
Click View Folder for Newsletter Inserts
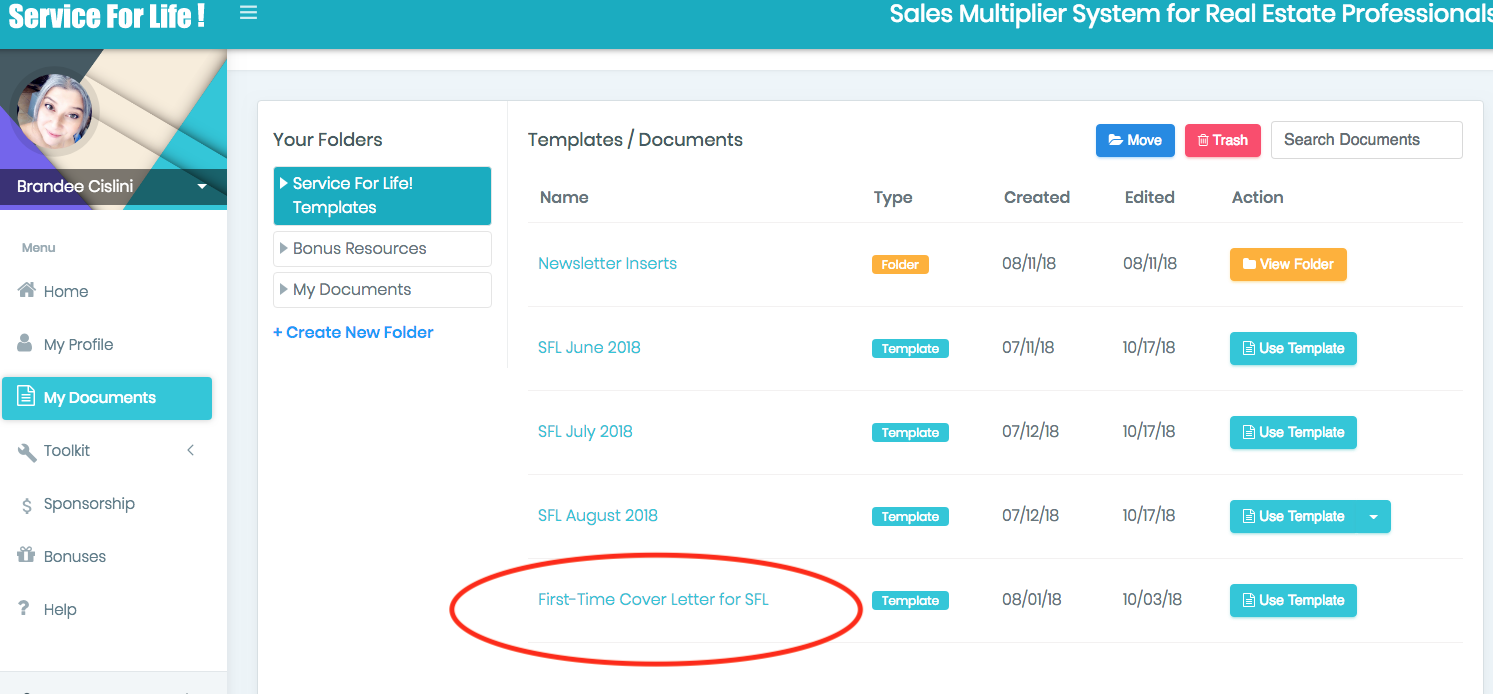click(1288, 265)
